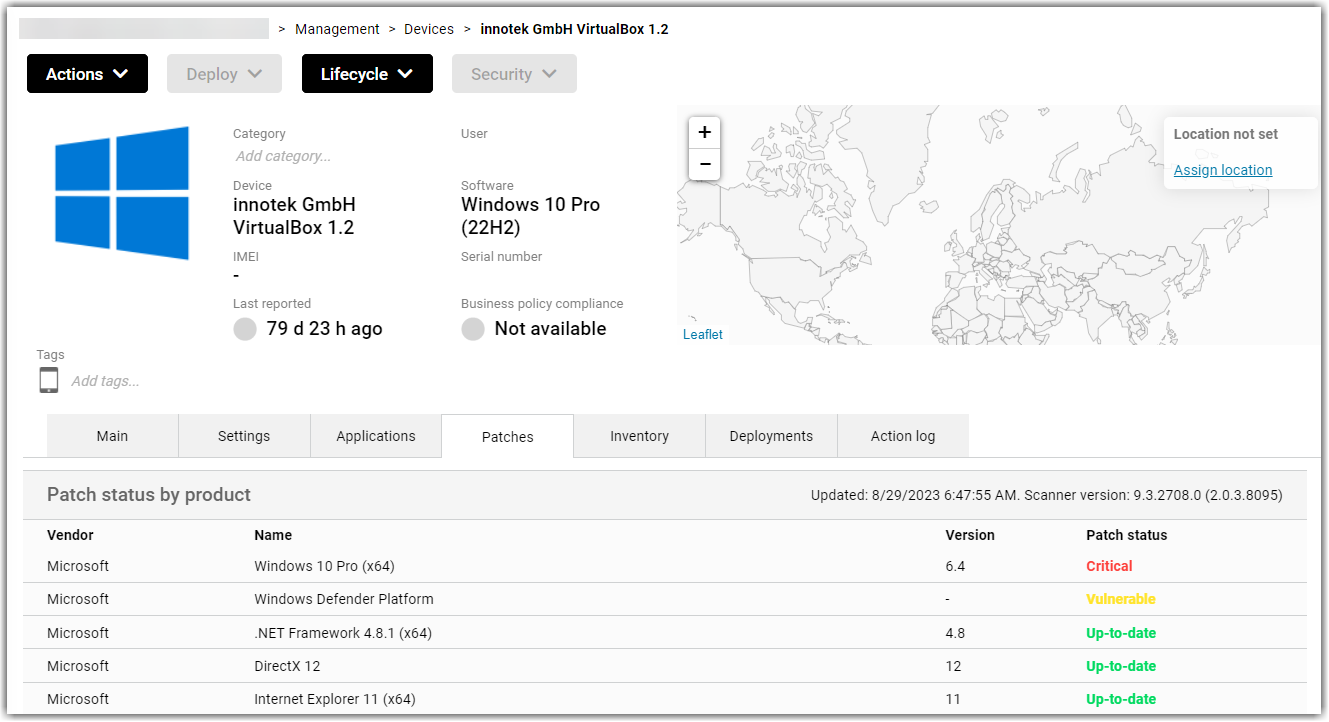Image resolution: width=1329 pixels, height=722 pixels.
Task: Click the Patch status by product heading
Action: 149,495
